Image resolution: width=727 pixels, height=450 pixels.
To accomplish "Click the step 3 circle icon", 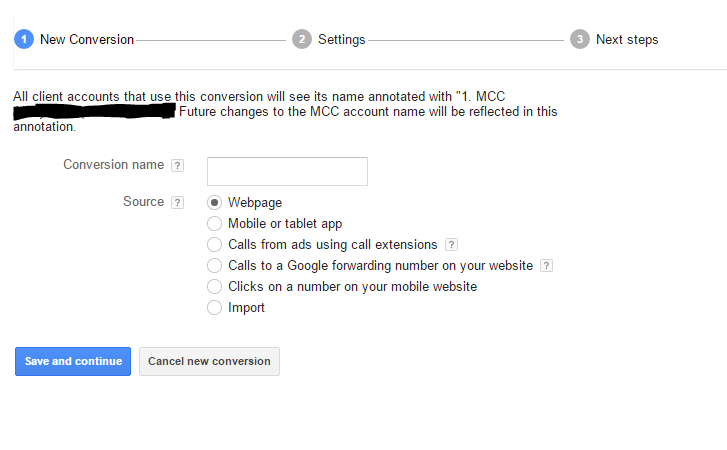I will [579, 39].
